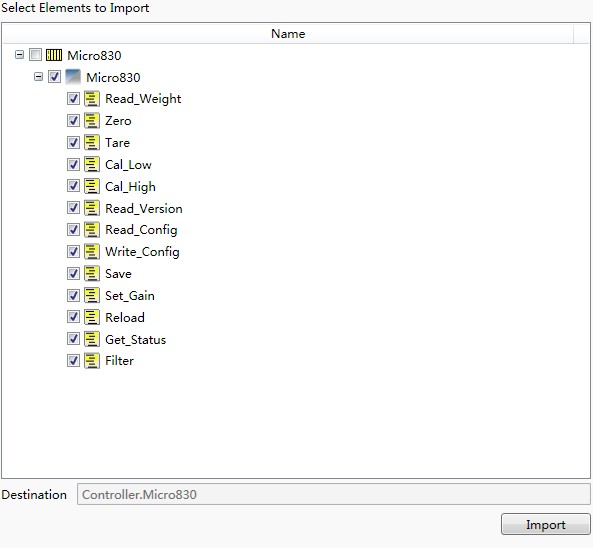Click the program icon next to Write_Config
The width and height of the screenshot is (593, 548).
click(x=92, y=251)
